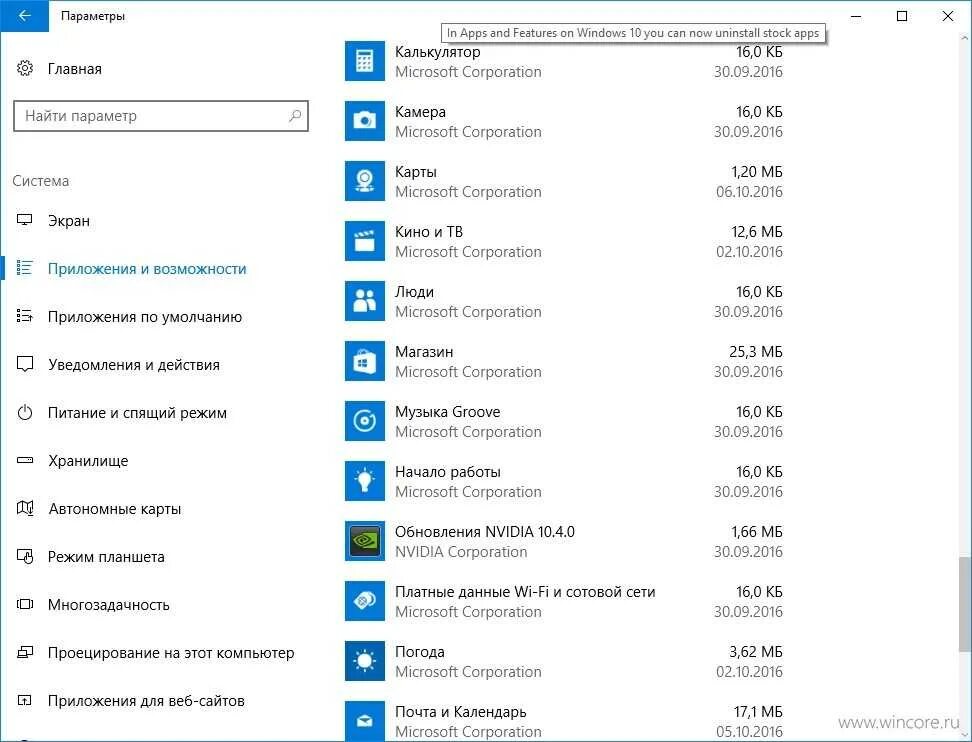The height and width of the screenshot is (742, 972).
Task: Select Почта и Календарь app name
Action: (461, 712)
